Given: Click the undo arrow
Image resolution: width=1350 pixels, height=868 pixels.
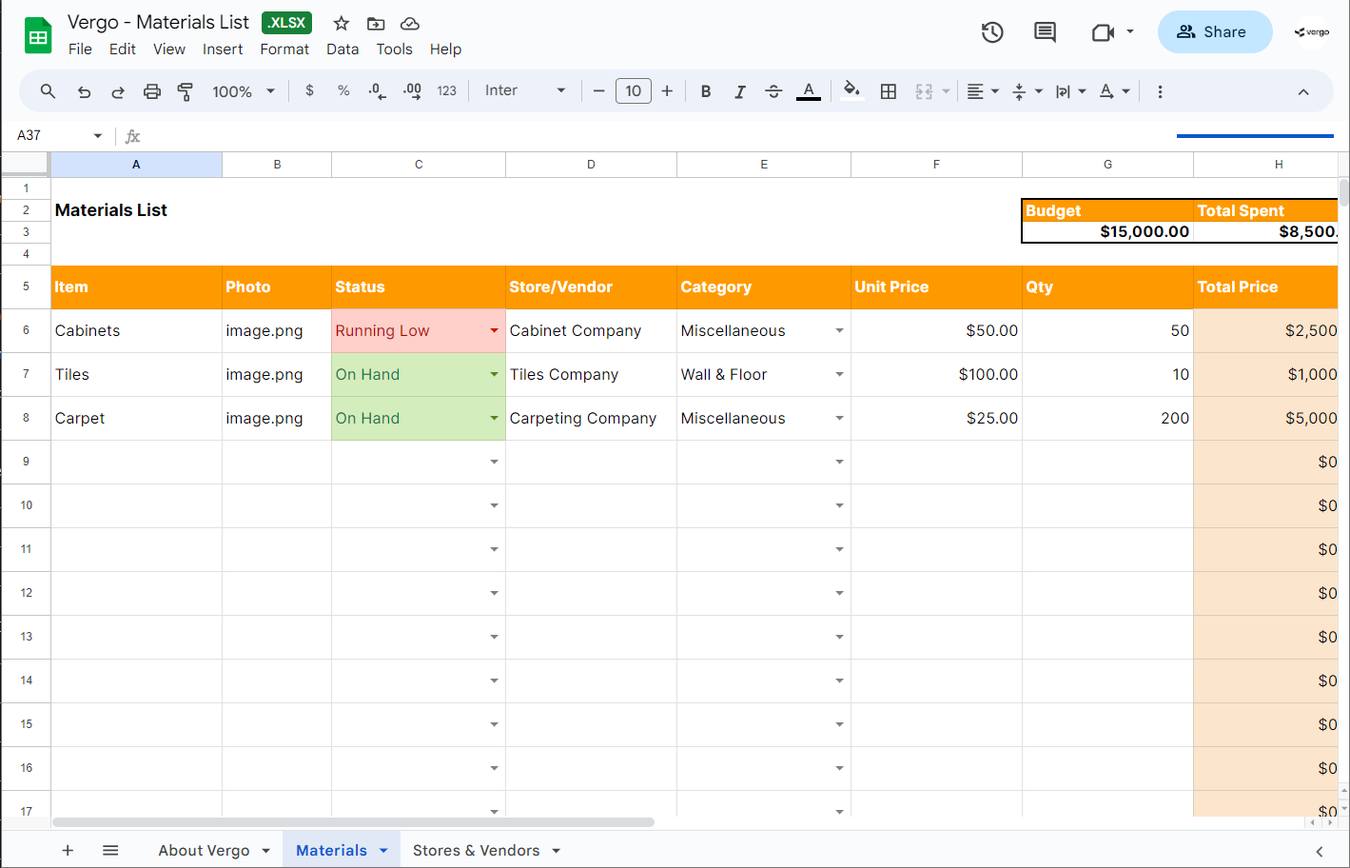Looking at the screenshot, I should point(84,91).
